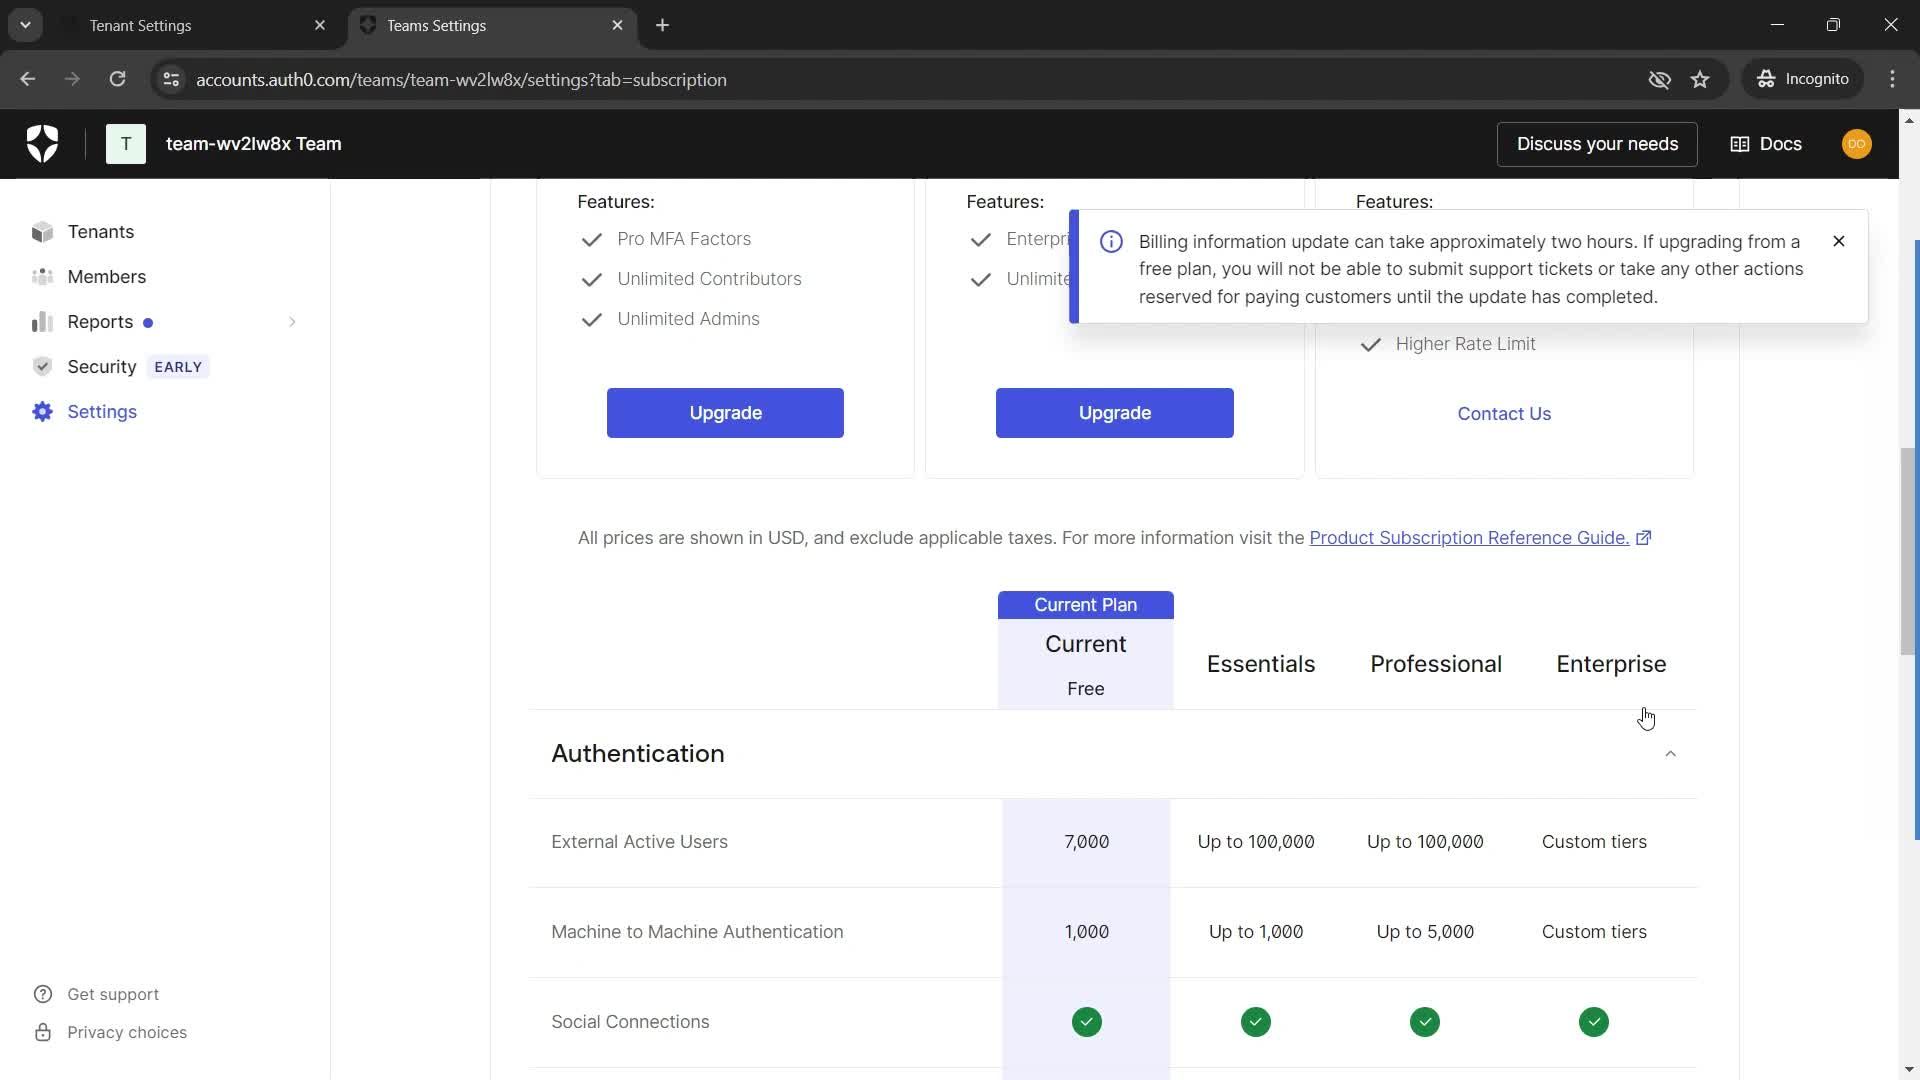Click the External Active Users row label
The height and width of the screenshot is (1080, 1920).
coord(639,842)
